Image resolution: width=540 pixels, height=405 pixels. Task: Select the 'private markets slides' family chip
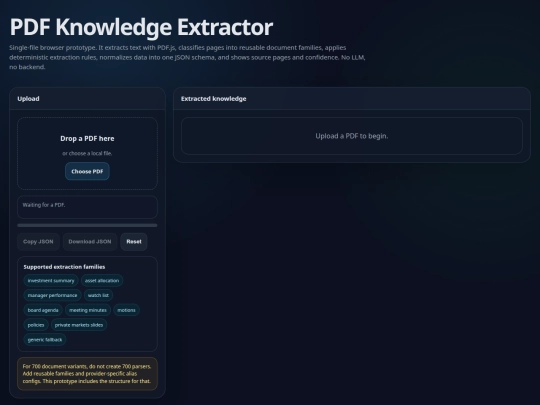coord(79,325)
